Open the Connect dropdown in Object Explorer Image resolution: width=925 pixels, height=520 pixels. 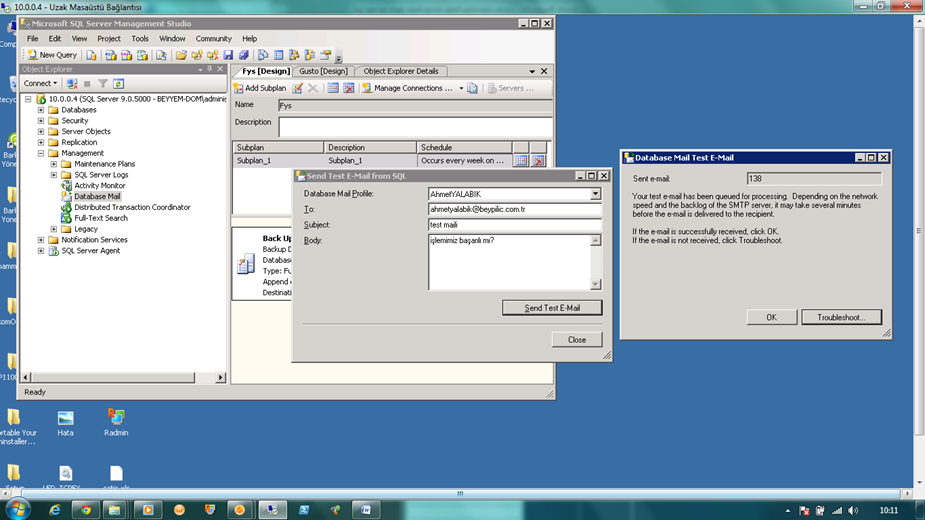41,84
